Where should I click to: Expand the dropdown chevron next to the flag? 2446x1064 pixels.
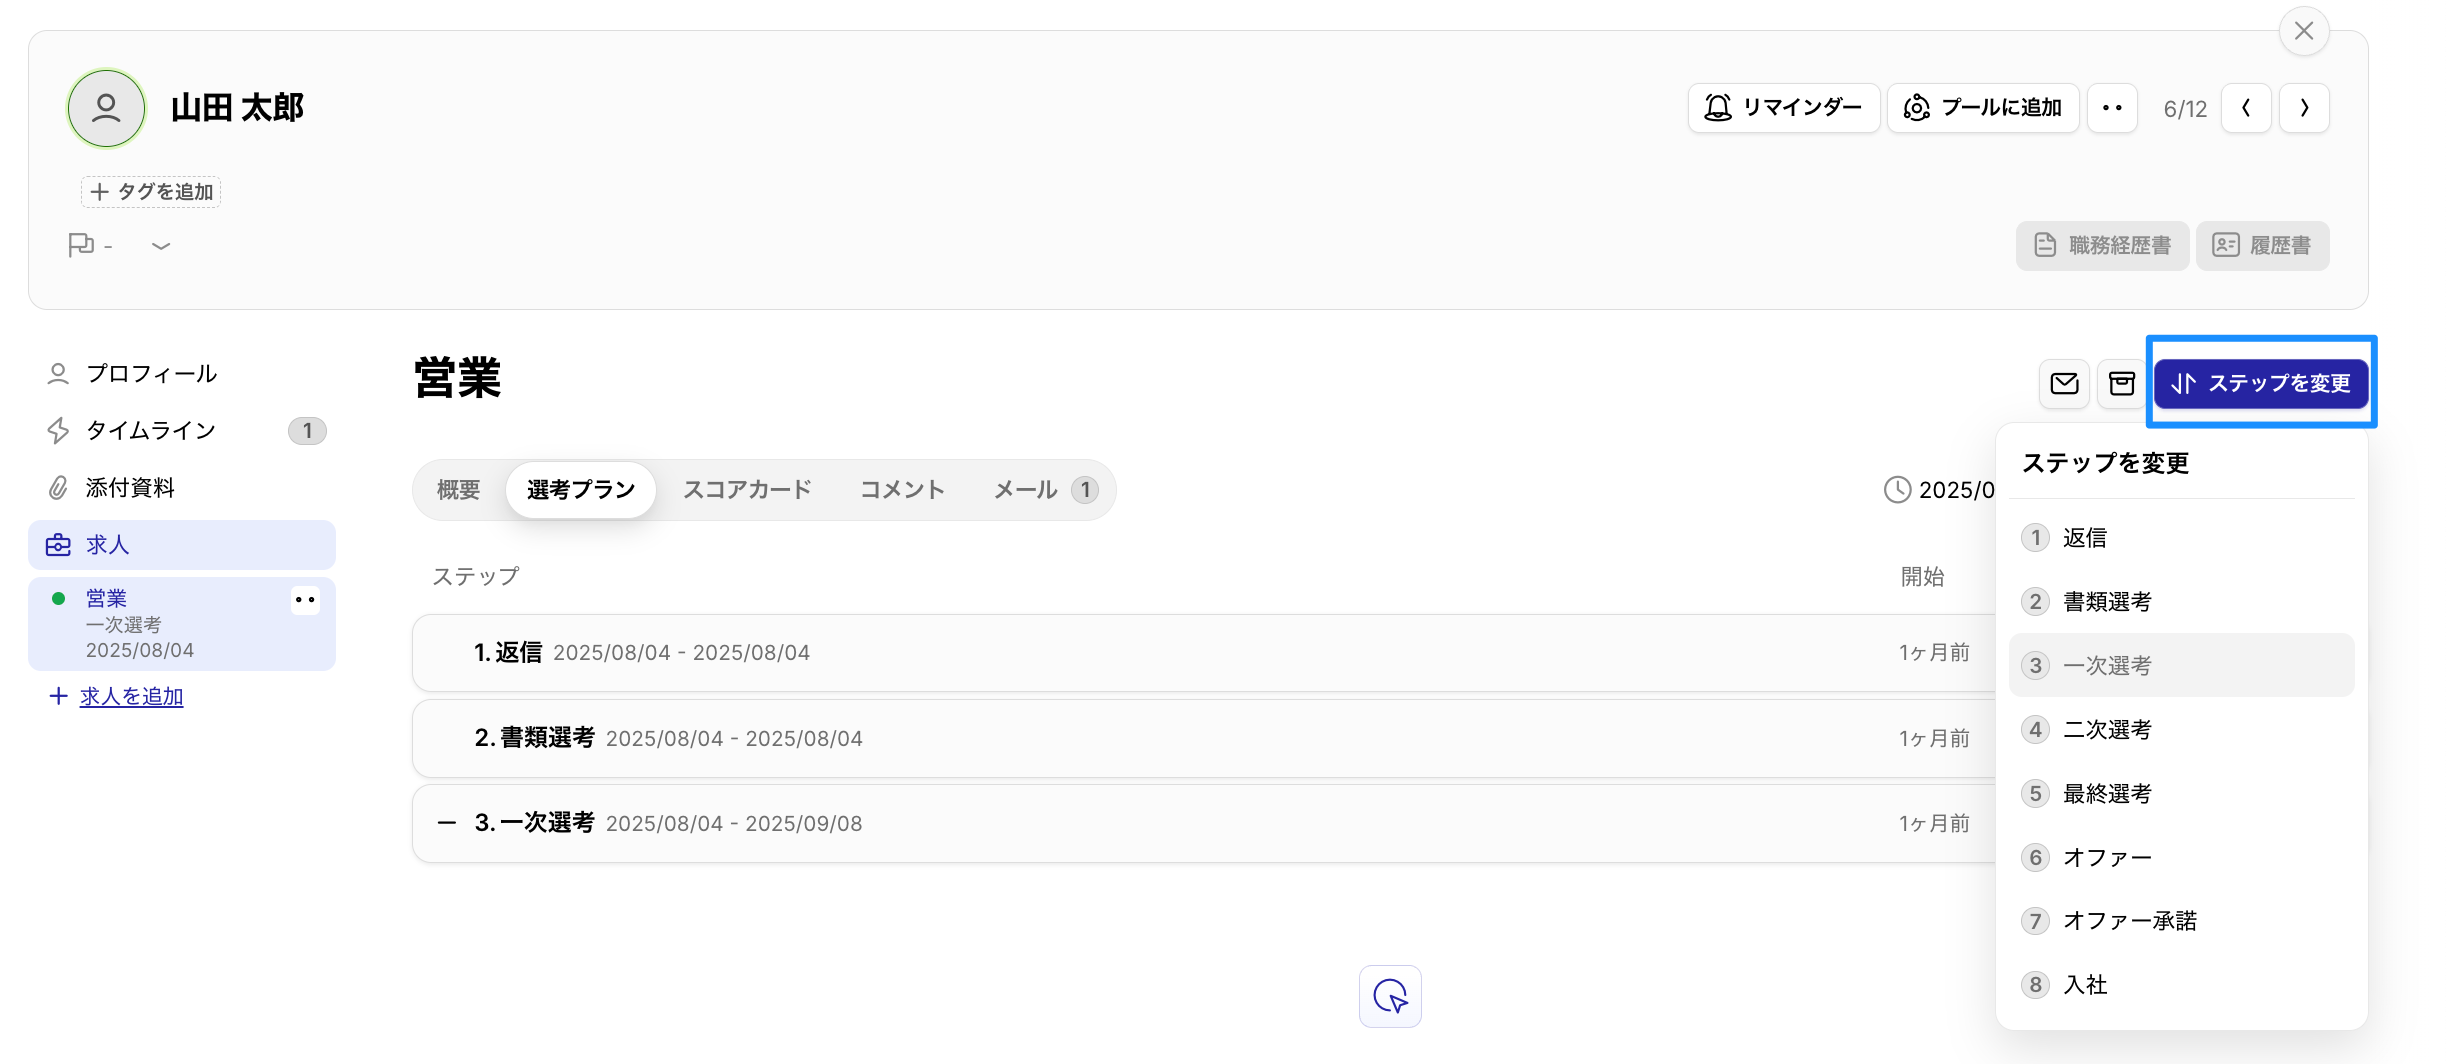click(159, 246)
